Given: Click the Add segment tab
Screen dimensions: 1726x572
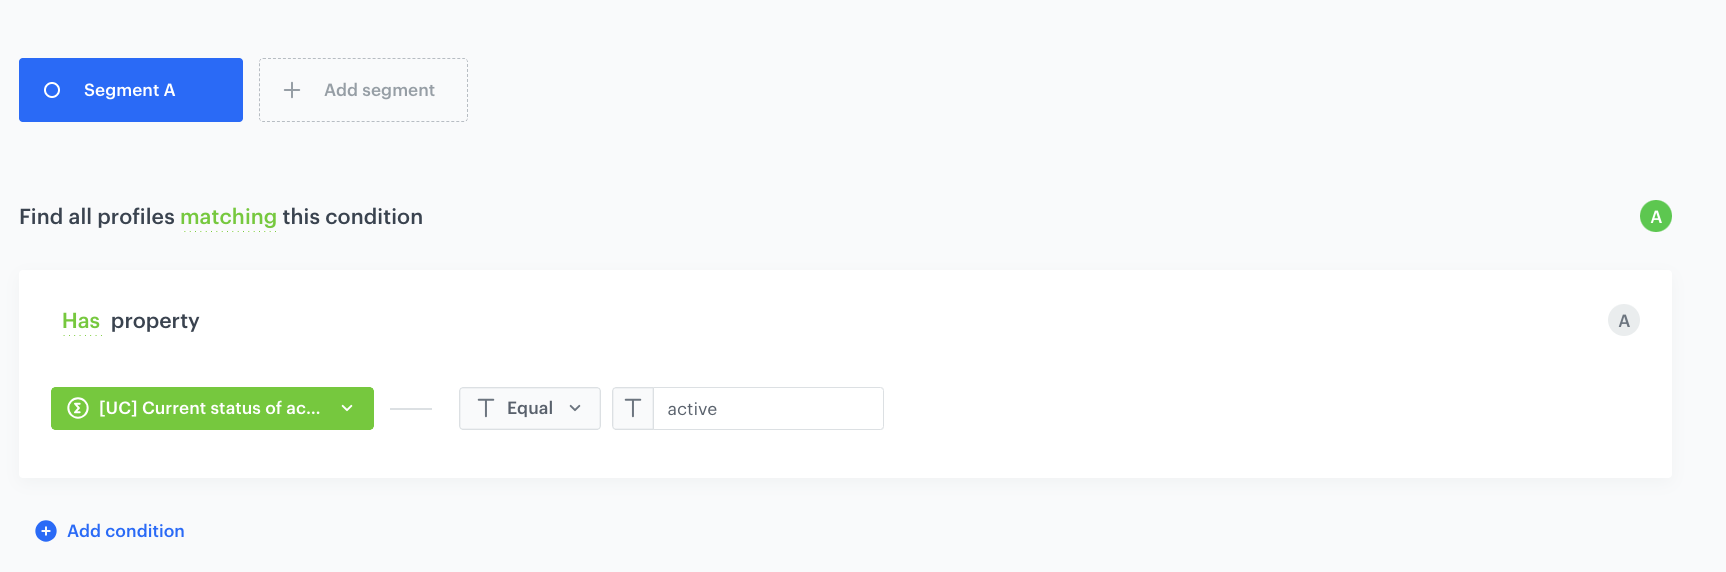Looking at the screenshot, I should pos(379,90).
